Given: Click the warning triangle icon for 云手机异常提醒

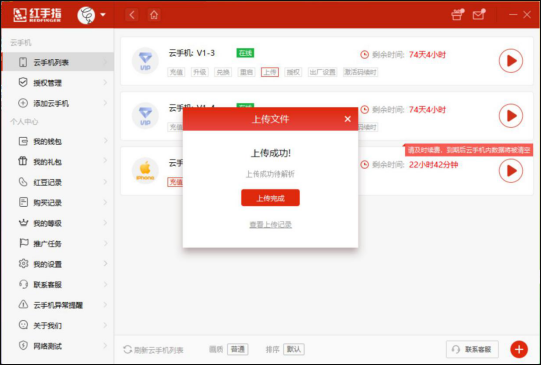Looking at the screenshot, I should pos(23,305).
